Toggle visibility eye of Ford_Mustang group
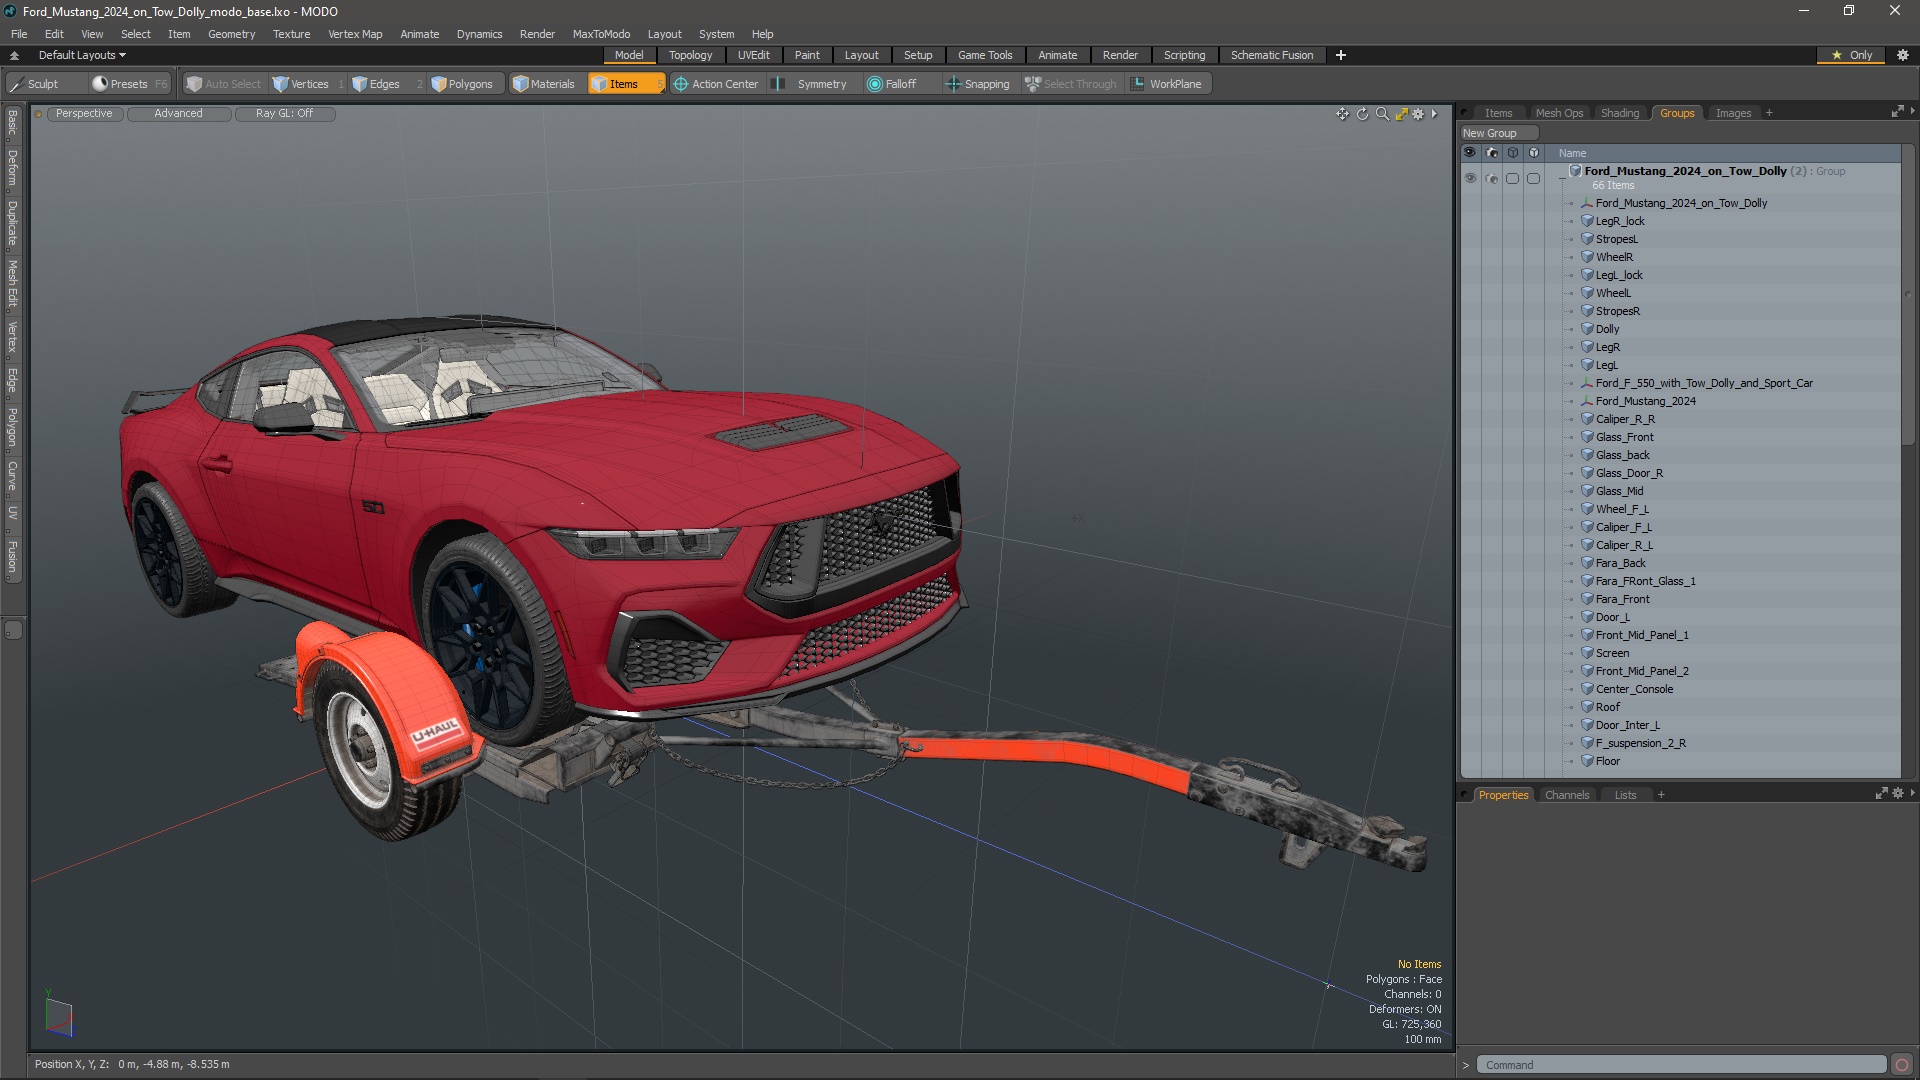The image size is (1920, 1080). pyautogui.click(x=1470, y=178)
